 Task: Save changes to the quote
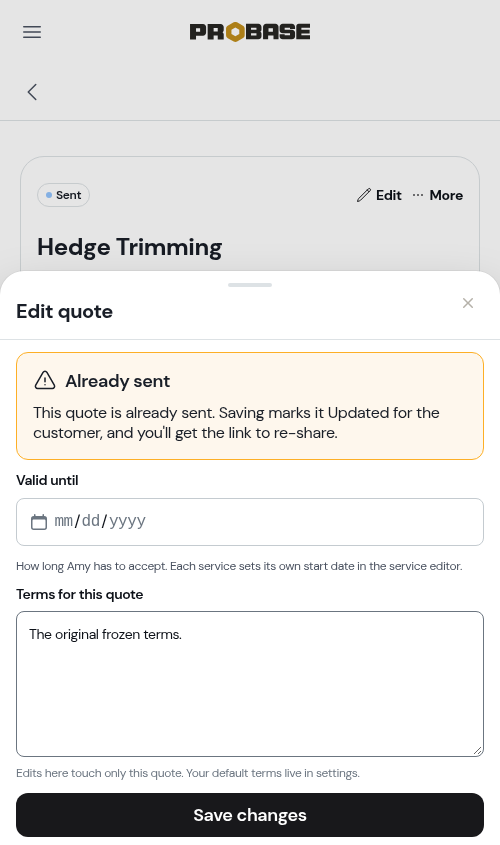pyautogui.click(x=250, y=815)
